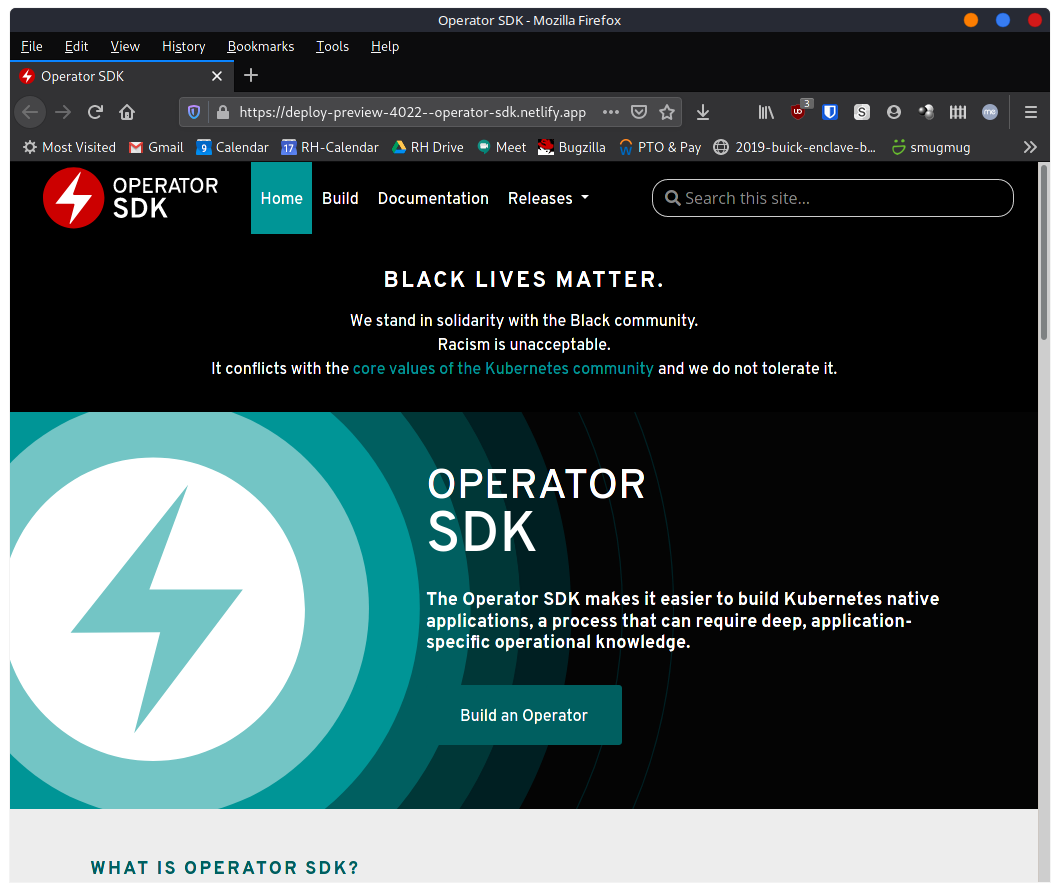The width and height of the screenshot is (1060, 892).
Task: Open the Firefox hamburger menu
Action: (x=1031, y=112)
